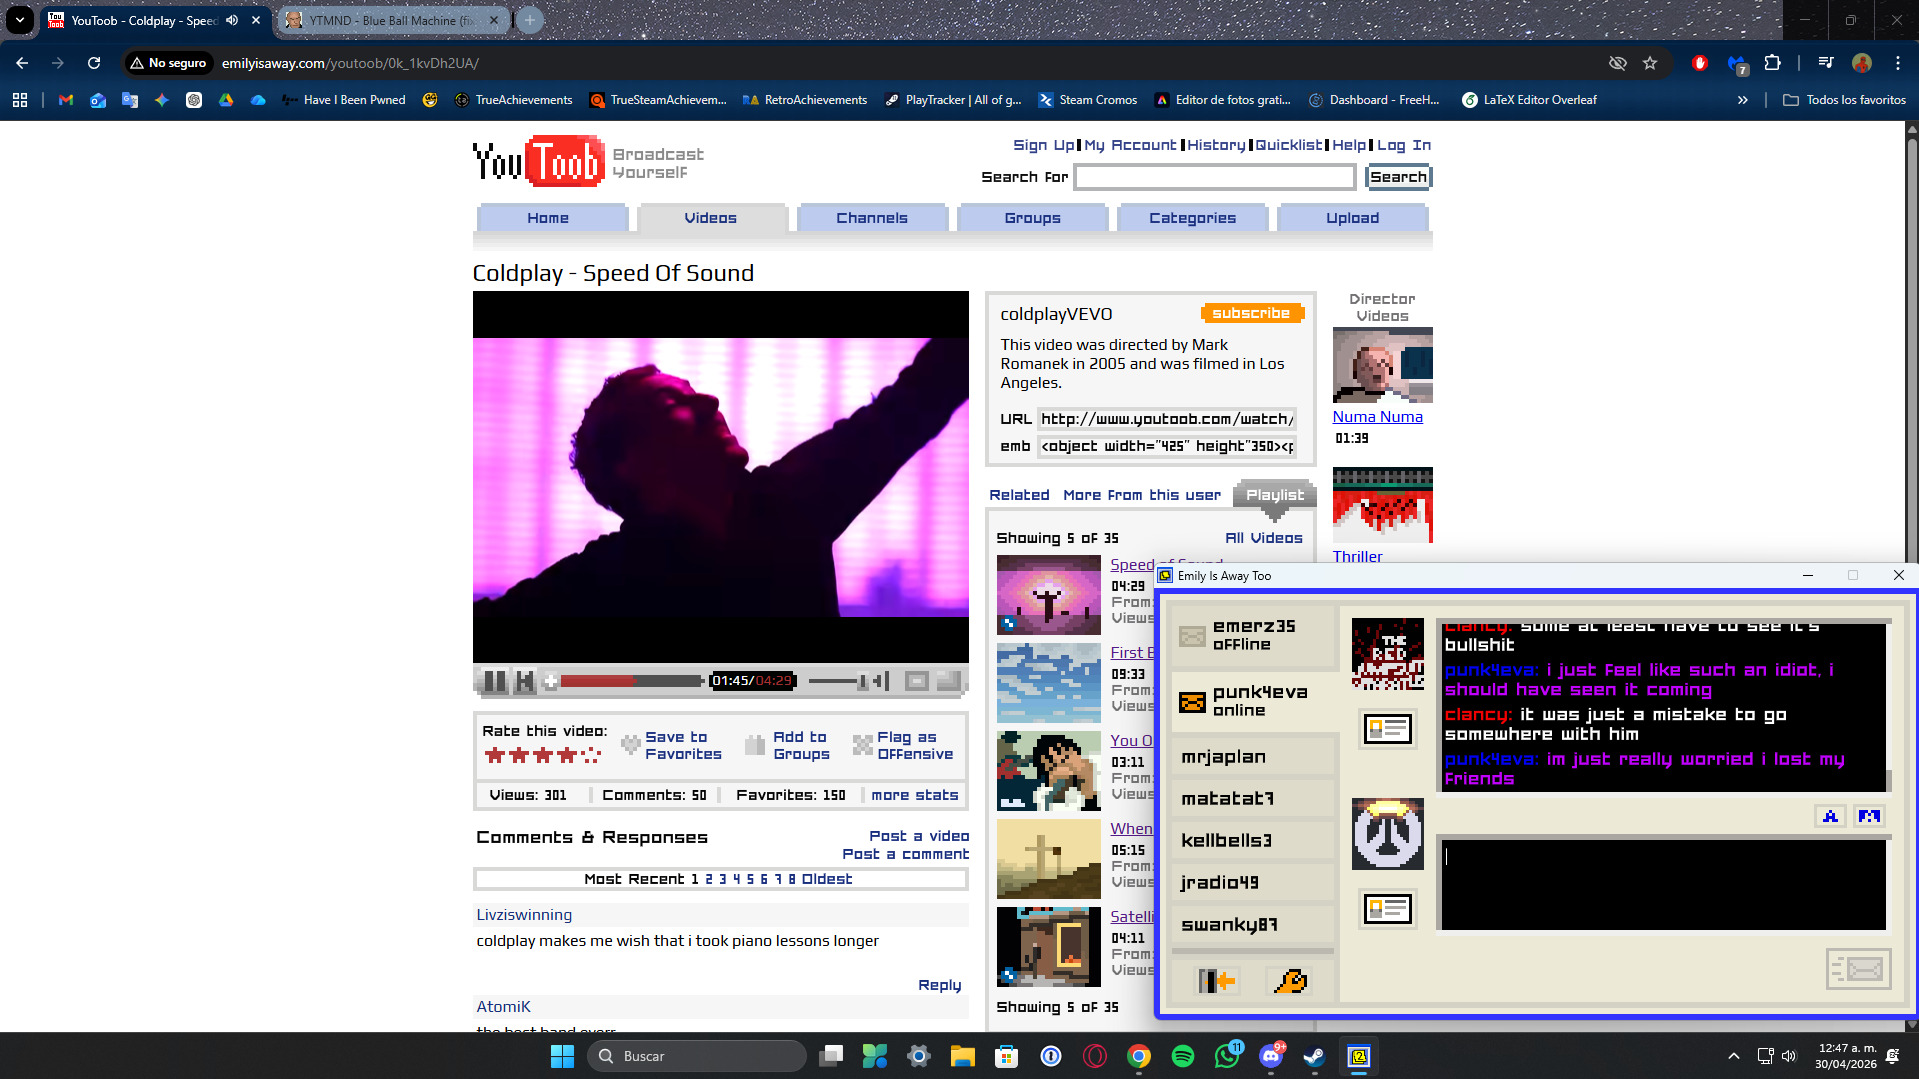Image resolution: width=1919 pixels, height=1079 pixels.
Task: Switch to the Playlist tab
Action: (x=1274, y=495)
